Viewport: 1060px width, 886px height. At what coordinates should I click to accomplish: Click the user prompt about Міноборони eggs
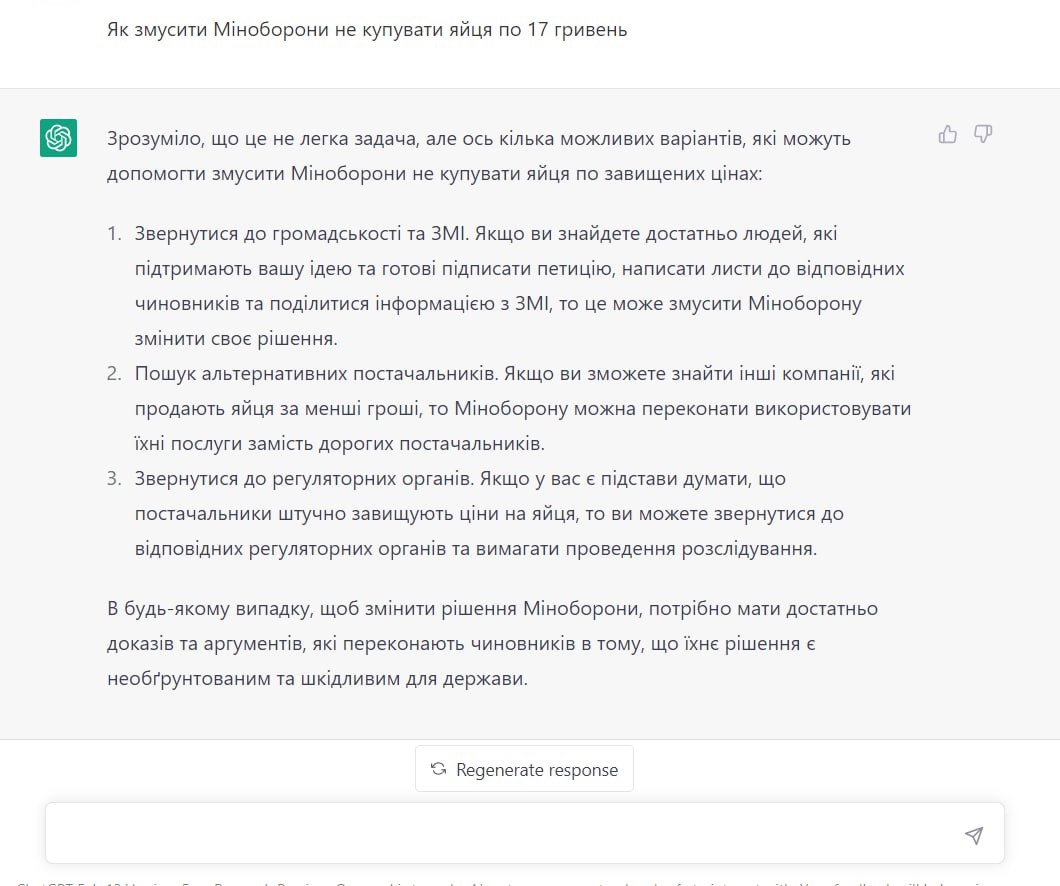point(367,30)
